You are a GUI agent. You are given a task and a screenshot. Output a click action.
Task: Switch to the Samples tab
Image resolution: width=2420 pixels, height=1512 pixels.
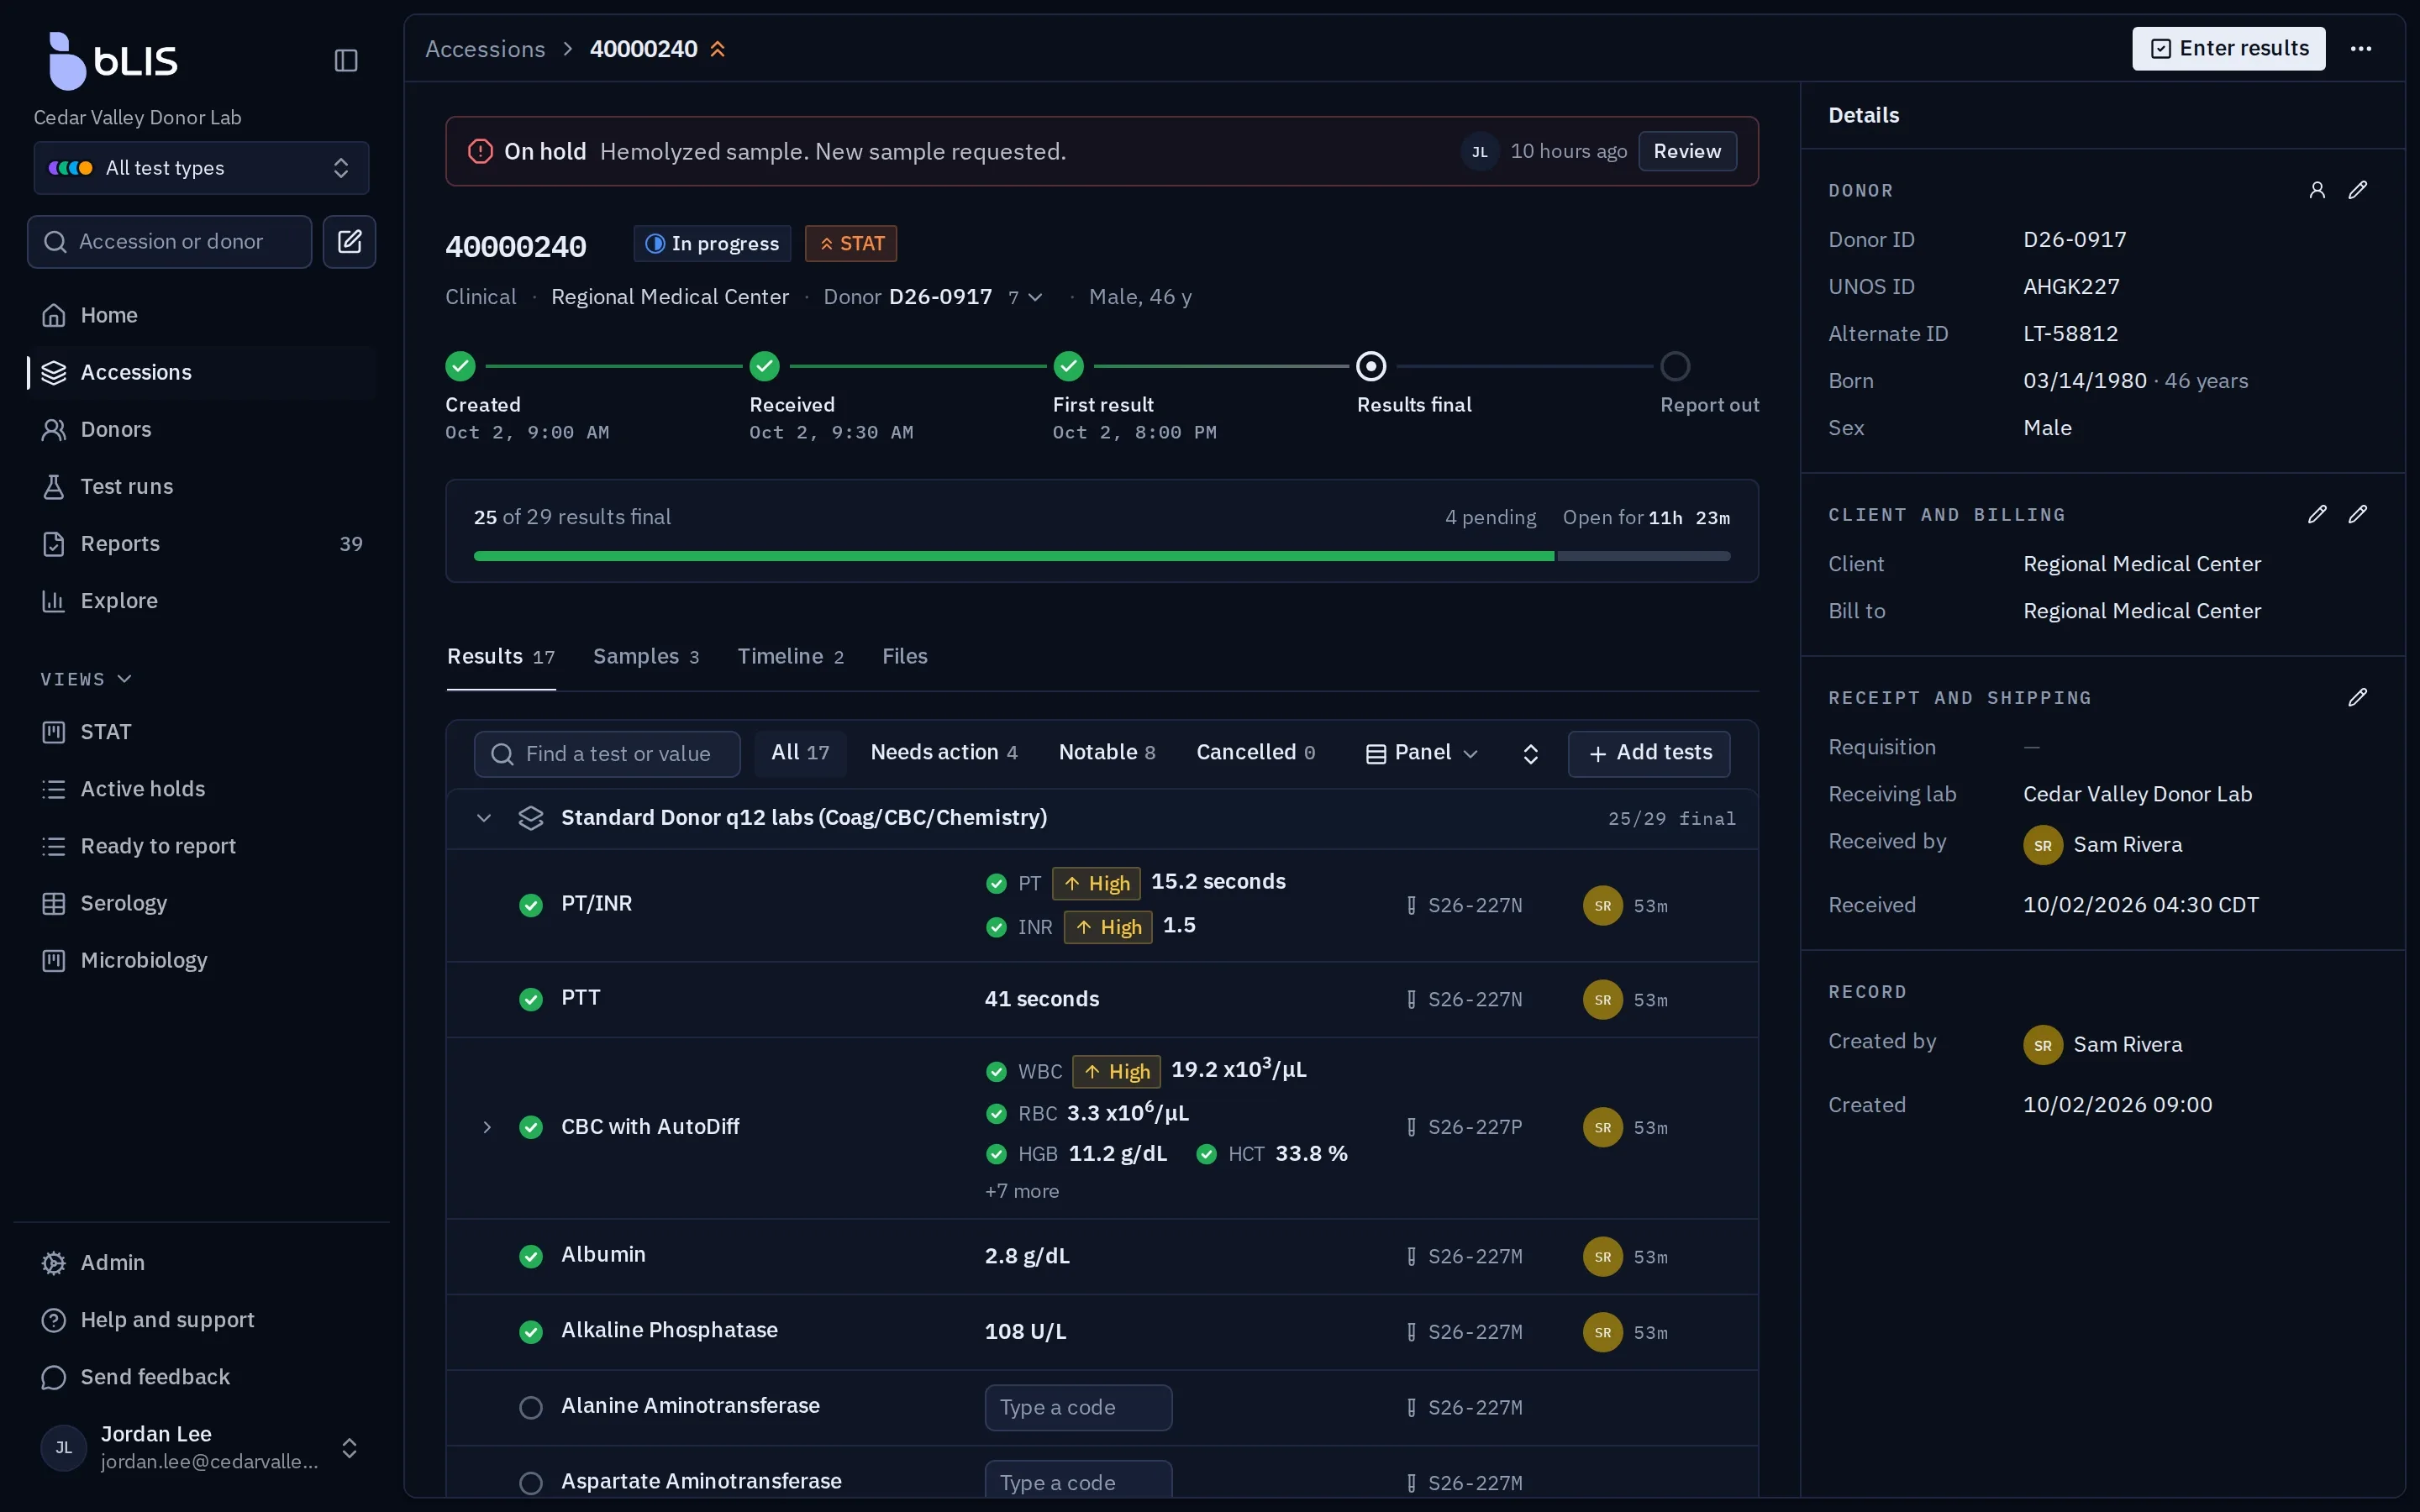(646, 656)
